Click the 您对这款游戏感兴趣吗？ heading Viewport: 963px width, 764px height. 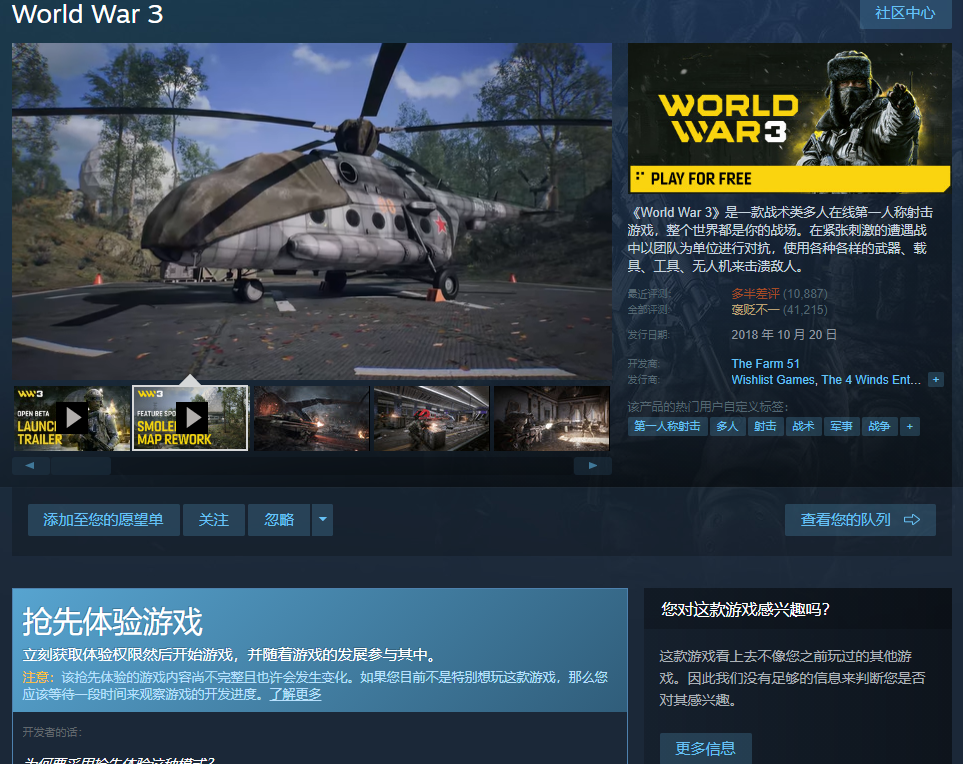[745, 609]
